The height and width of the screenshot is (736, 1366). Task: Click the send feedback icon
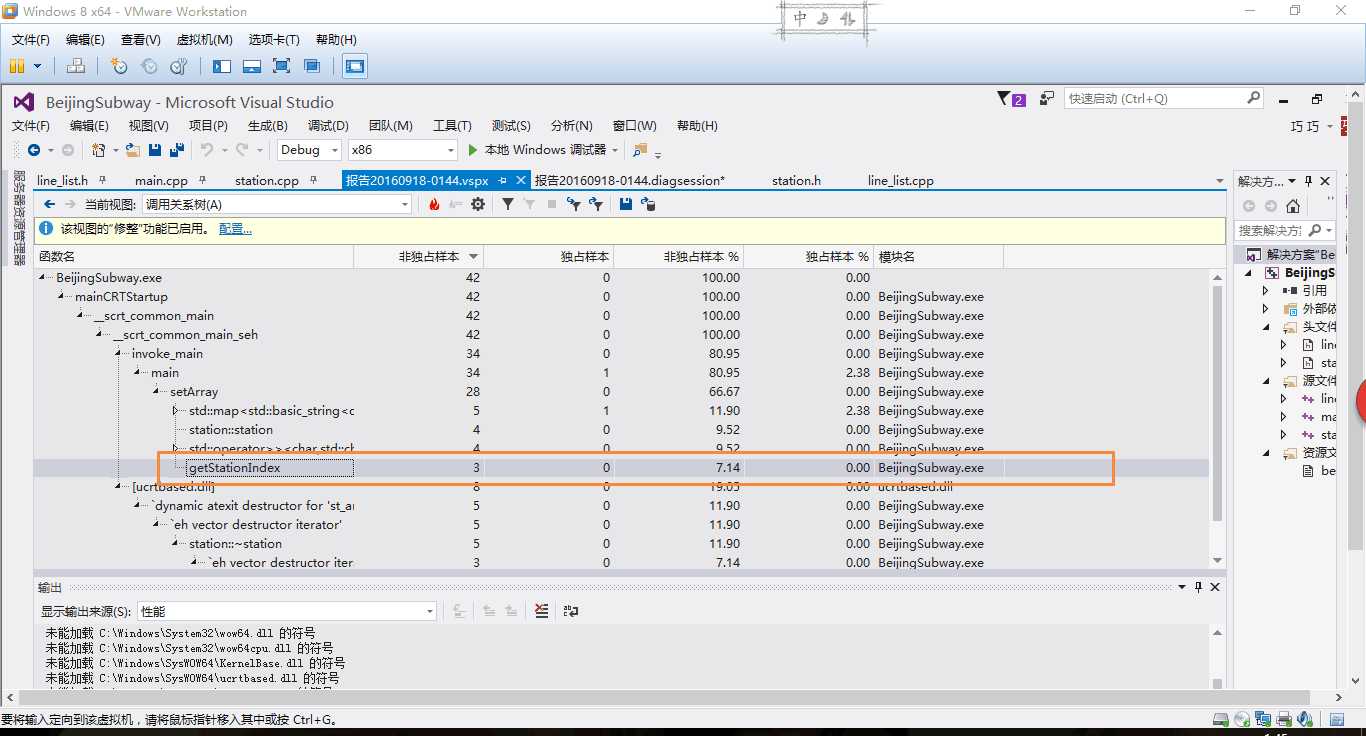(1047, 98)
